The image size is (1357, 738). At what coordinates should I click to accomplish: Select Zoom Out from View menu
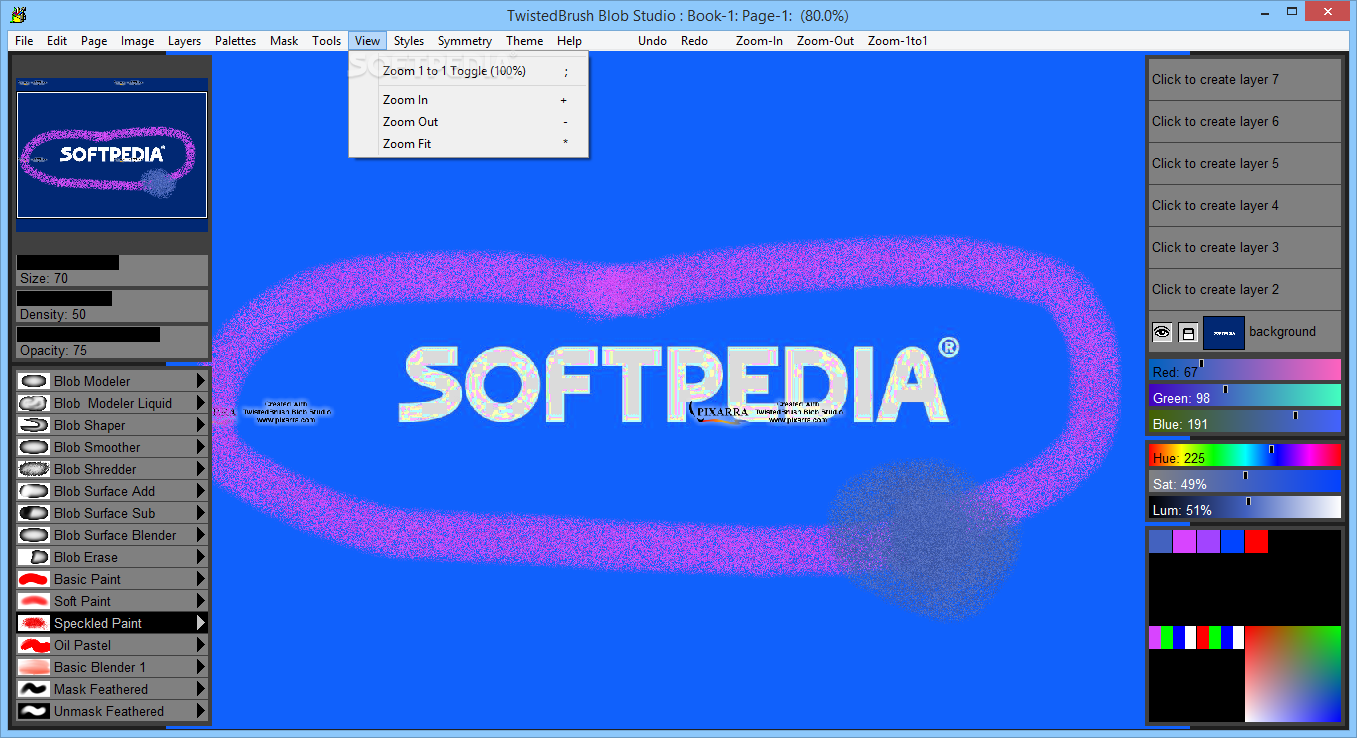(468, 122)
